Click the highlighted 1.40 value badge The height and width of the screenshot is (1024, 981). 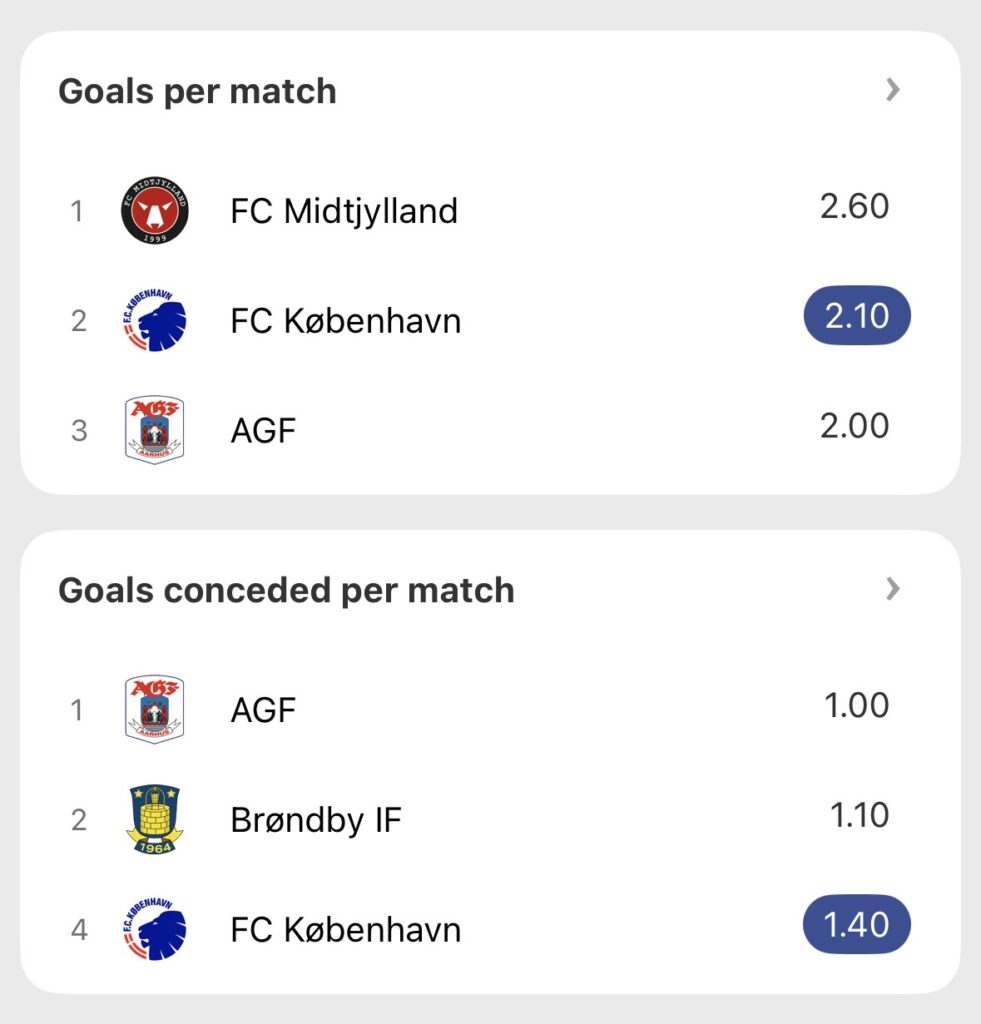[x=857, y=924]
